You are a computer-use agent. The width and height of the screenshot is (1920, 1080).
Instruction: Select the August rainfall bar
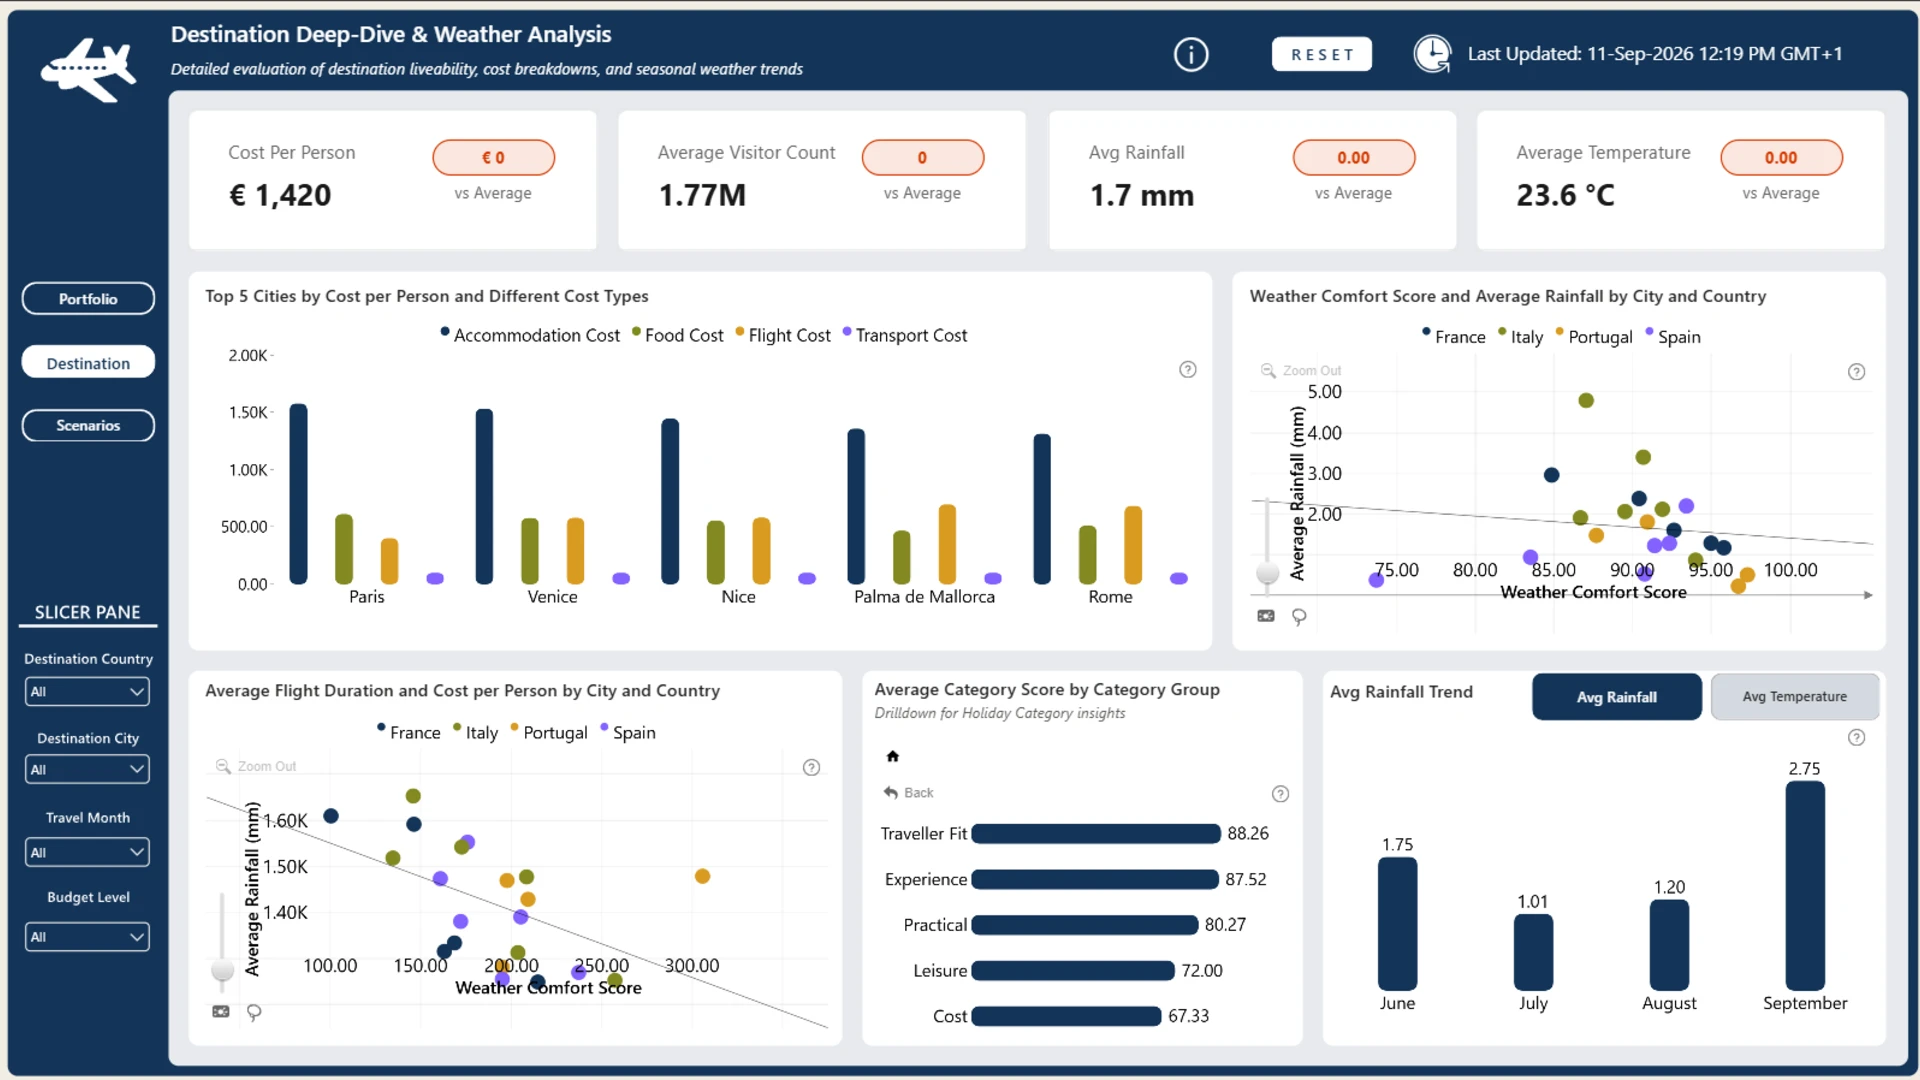[x=1669, y=945]
